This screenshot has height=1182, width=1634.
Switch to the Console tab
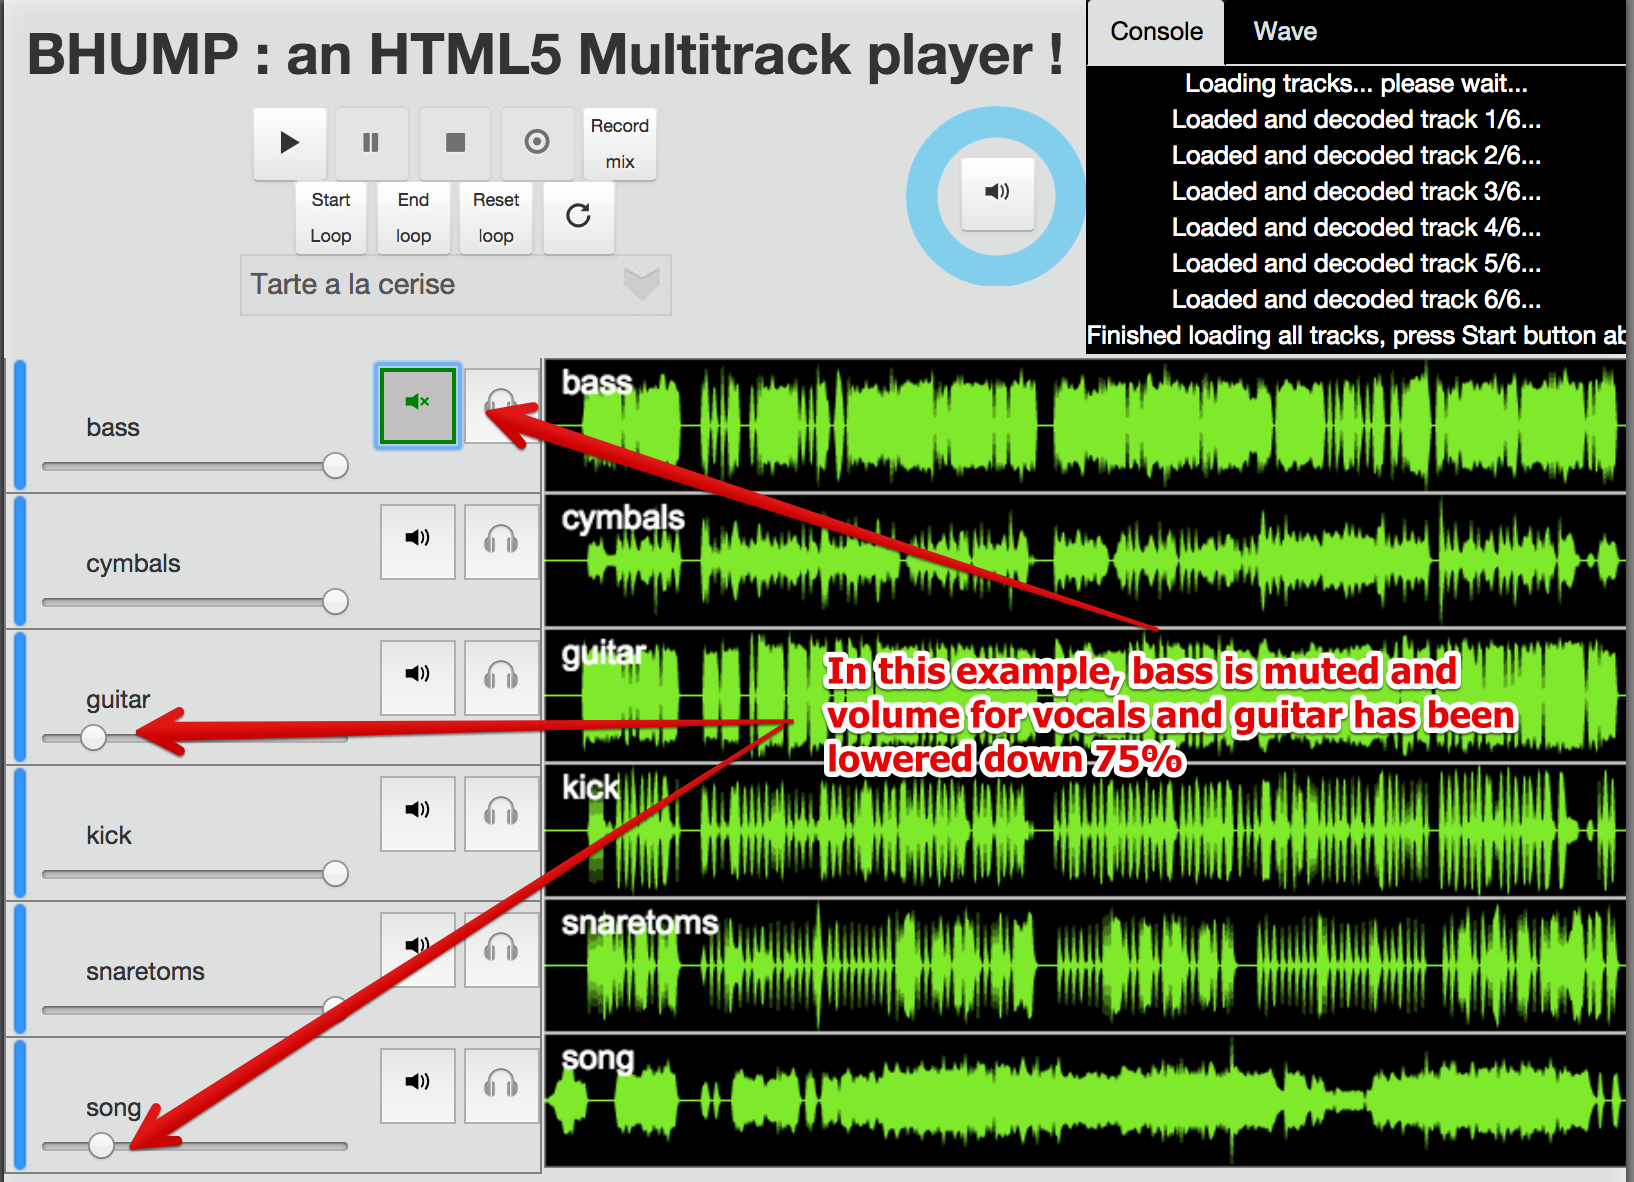(1156, 32)
